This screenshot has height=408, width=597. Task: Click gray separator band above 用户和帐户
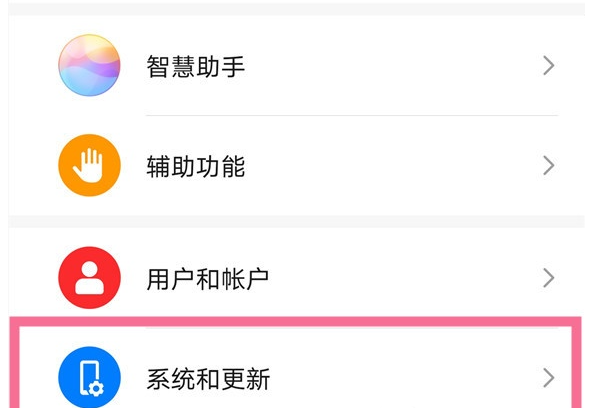[296, 222]
